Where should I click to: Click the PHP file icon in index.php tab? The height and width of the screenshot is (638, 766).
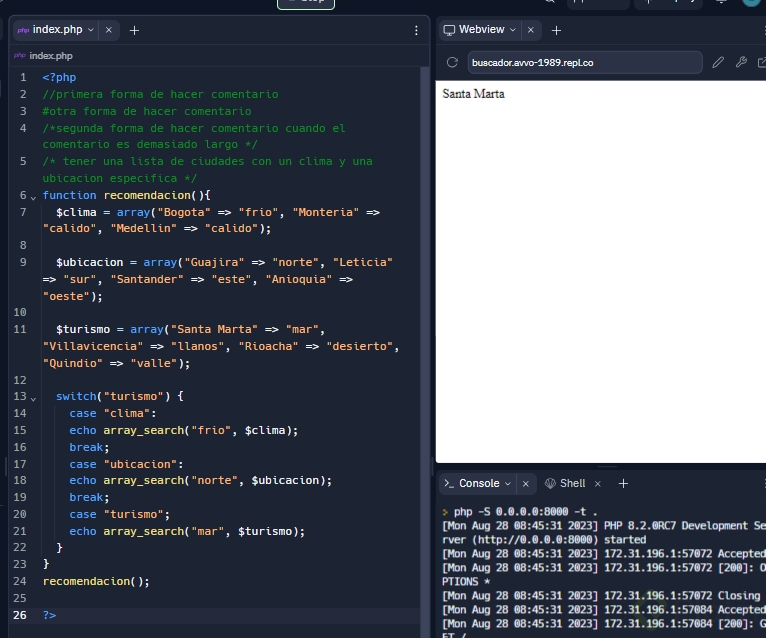tap(23, 30)
